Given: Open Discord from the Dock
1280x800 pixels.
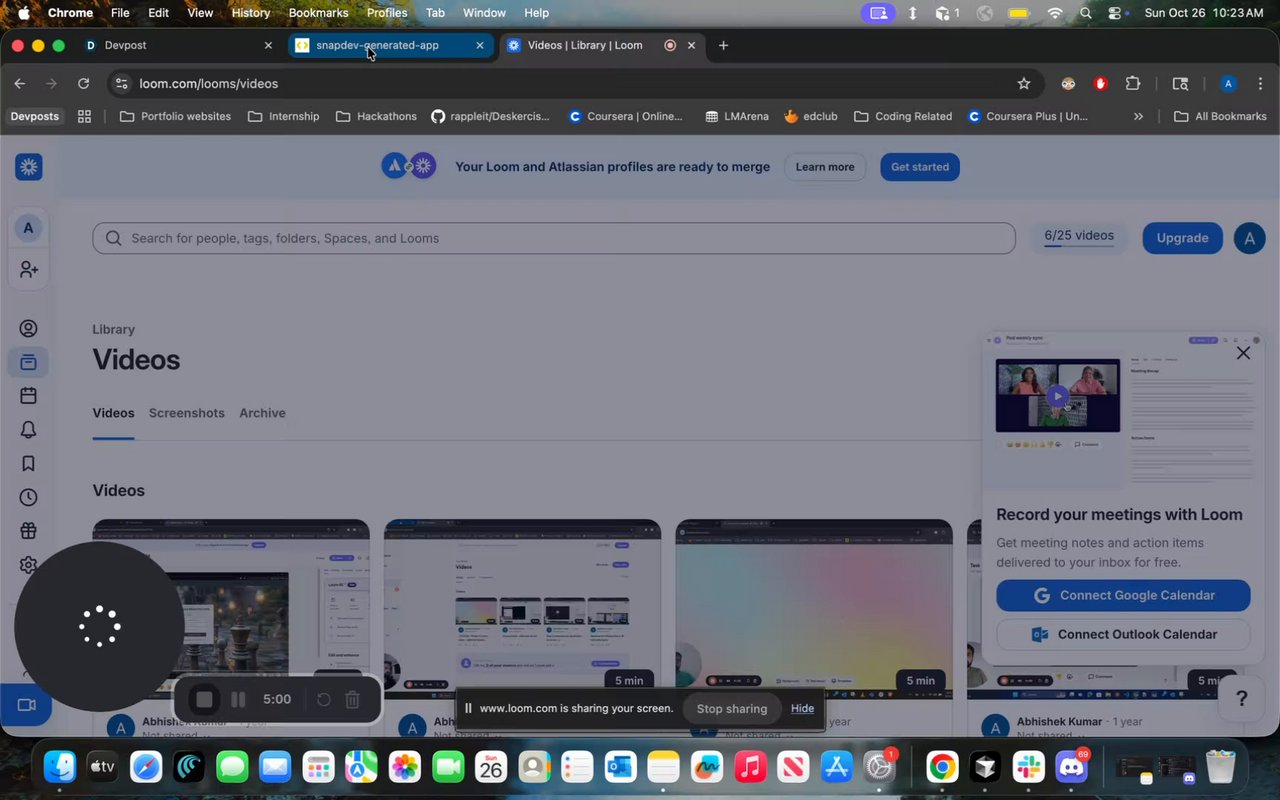Looking at the screenshot, I should tap(1072, 767).
